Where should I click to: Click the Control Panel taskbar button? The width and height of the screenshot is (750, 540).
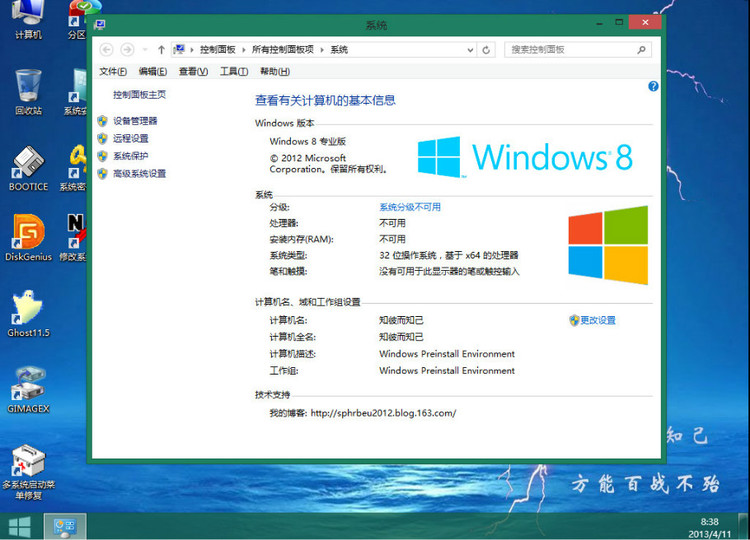click(x=65, y=527)
